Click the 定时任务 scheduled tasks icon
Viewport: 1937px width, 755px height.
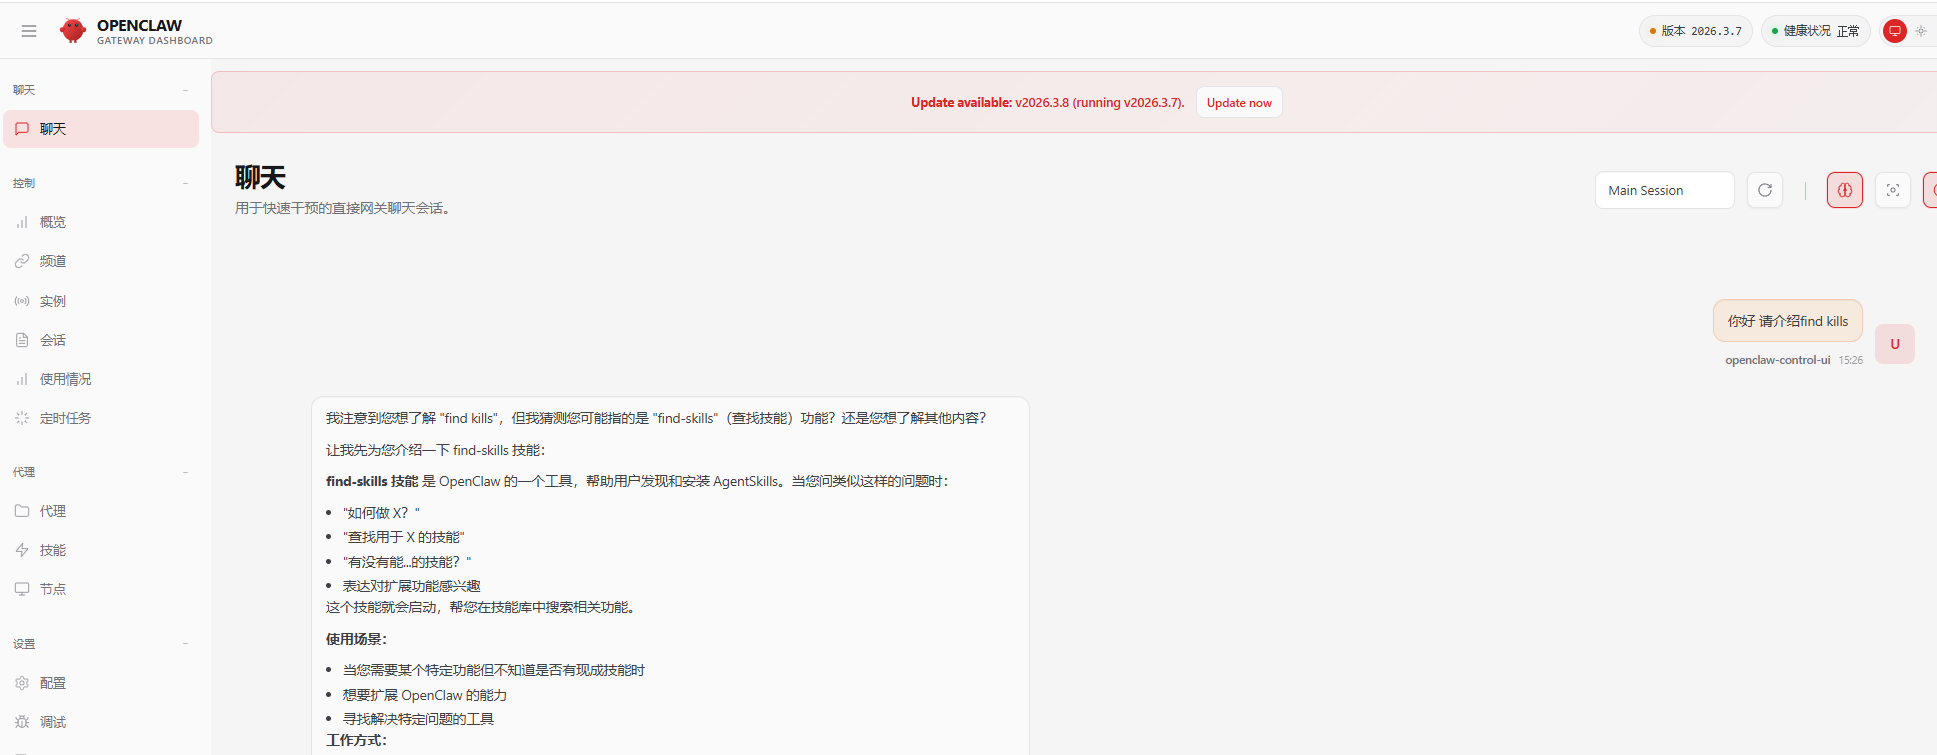tap(22, 418)
